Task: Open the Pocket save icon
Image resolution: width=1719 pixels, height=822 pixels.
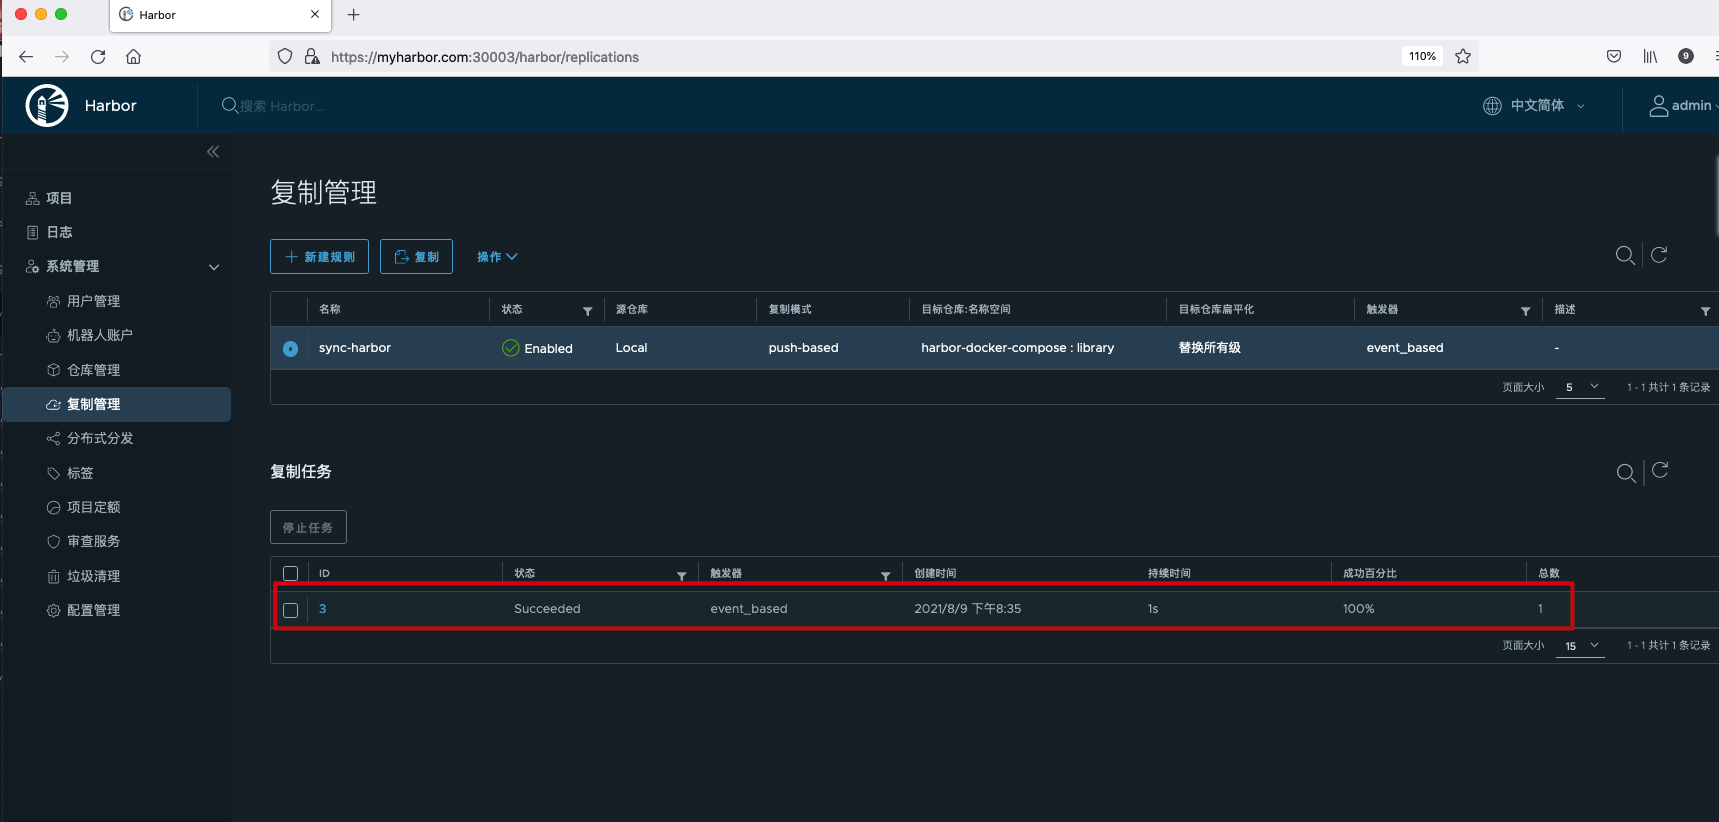Action: point(1614,56)
